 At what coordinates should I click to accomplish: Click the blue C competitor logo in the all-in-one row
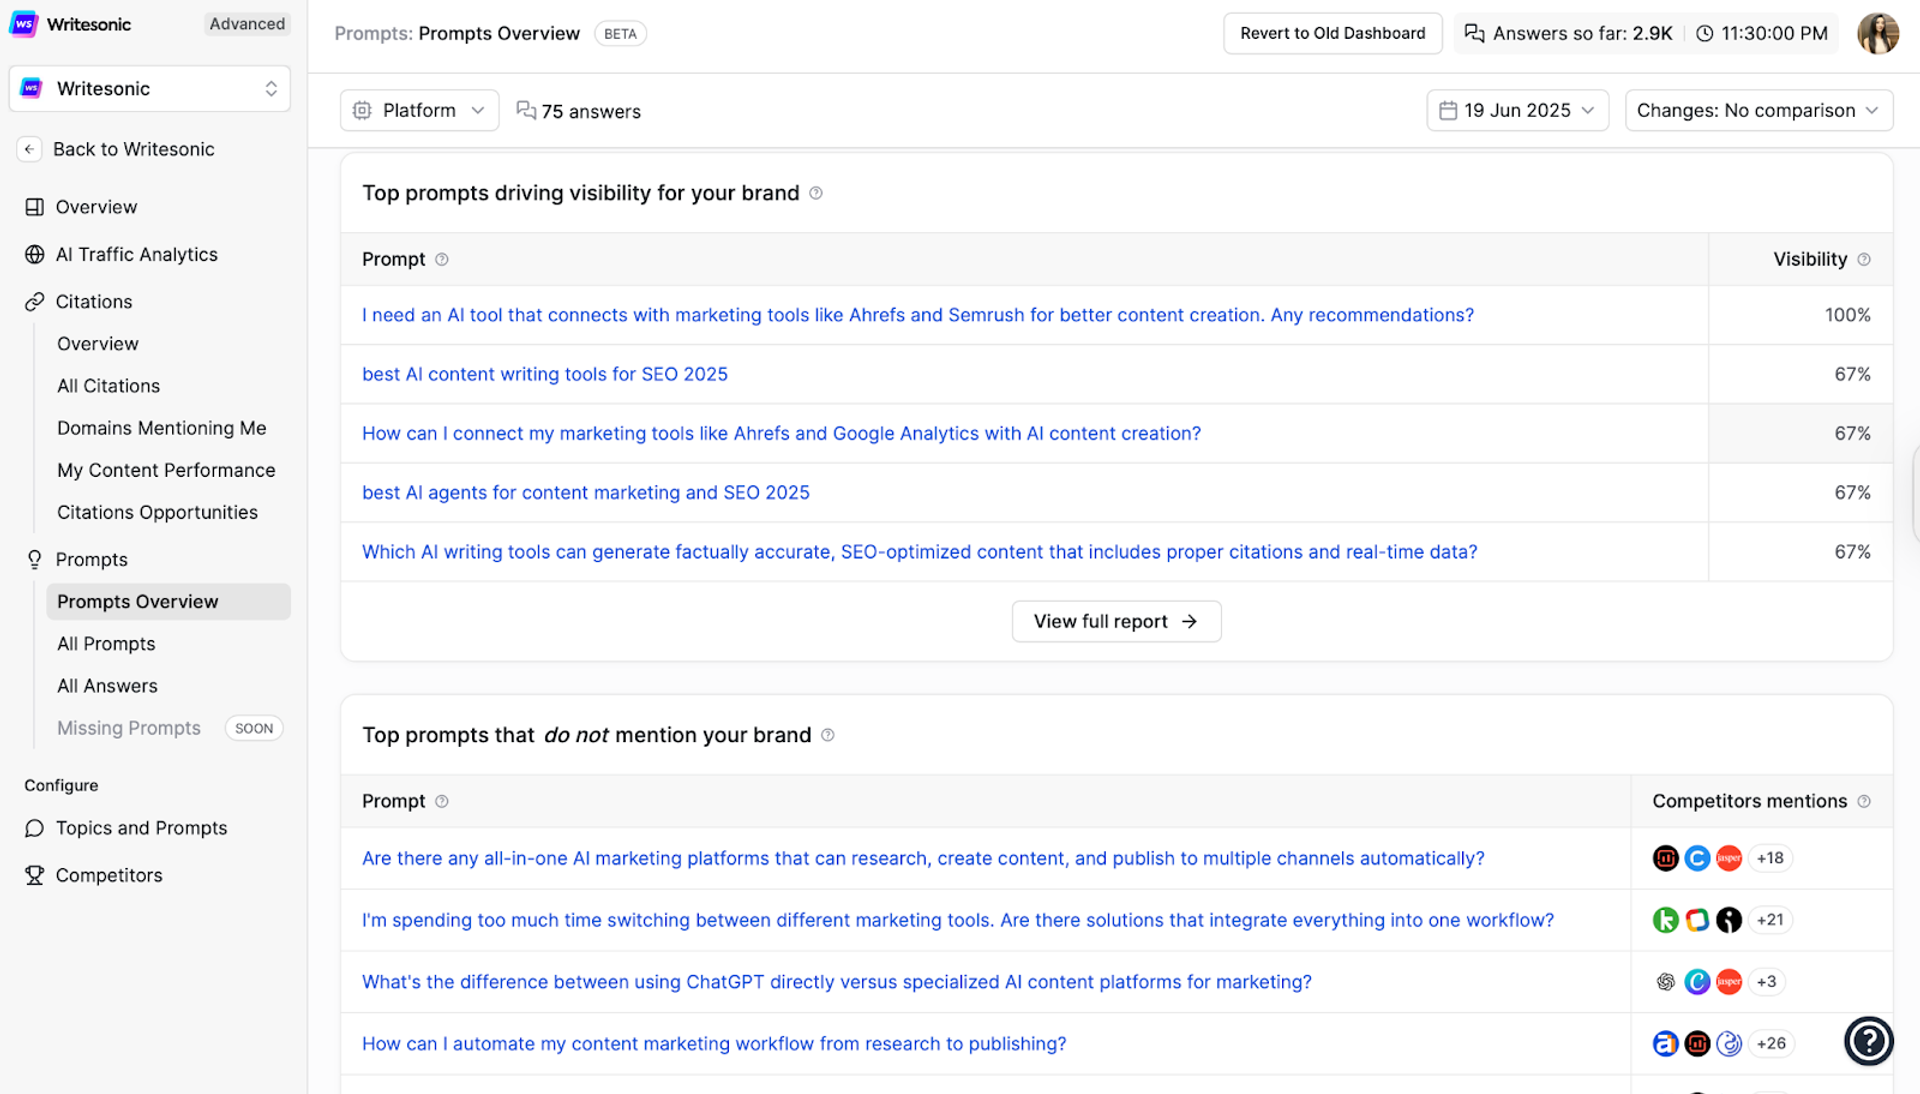(x=1697, y=858)
